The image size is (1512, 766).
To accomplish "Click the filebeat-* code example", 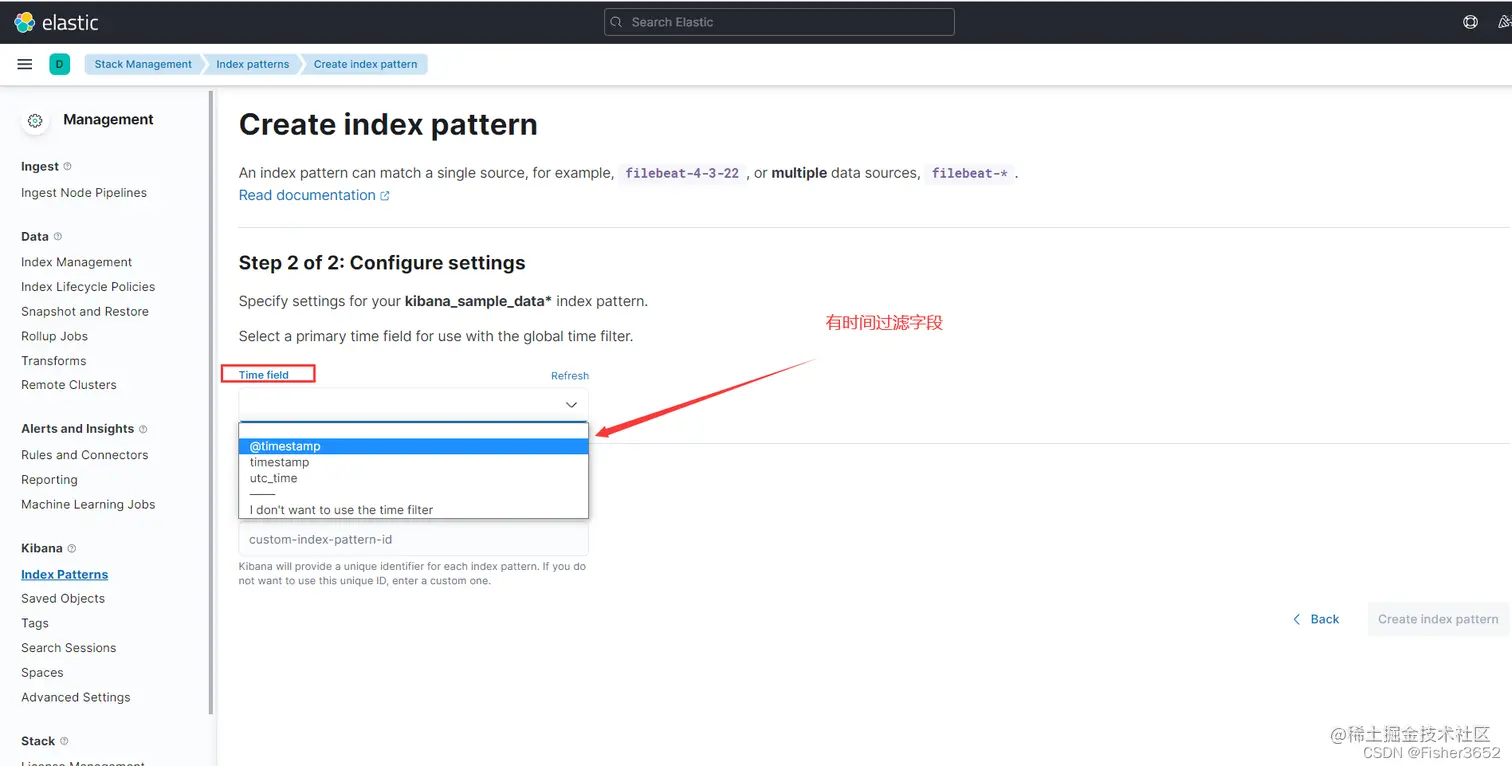I will pos(969,173).
